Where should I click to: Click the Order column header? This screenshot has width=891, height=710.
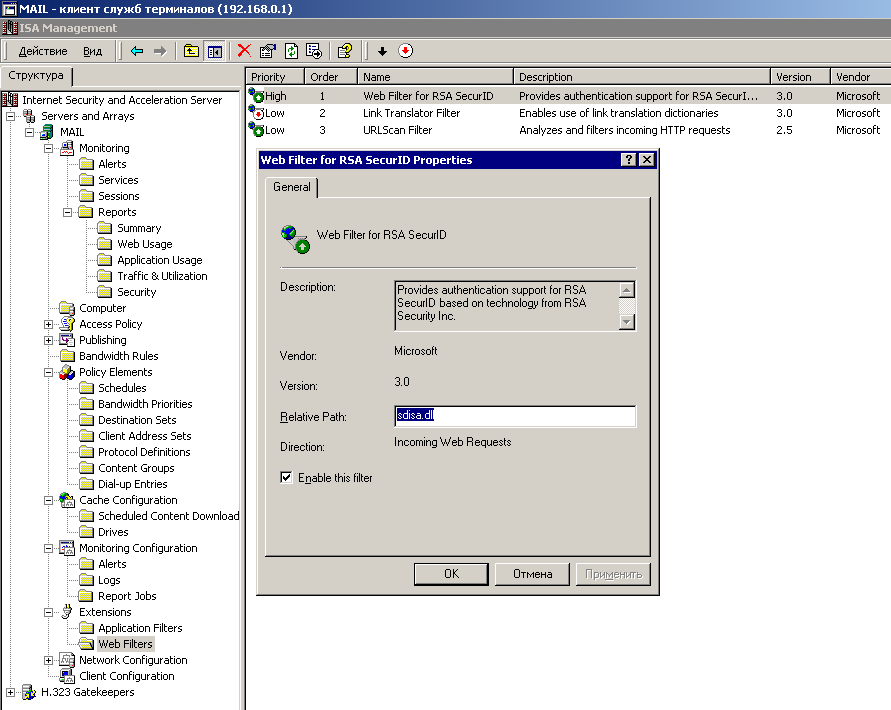click(x=331, y=77)
